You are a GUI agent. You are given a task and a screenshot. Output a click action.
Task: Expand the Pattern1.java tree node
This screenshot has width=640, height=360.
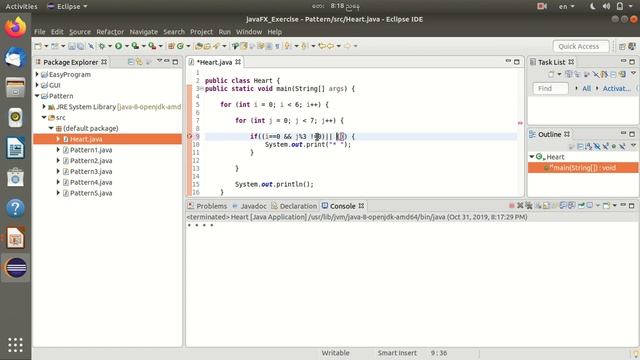pyautogui.click(x=58, y=150)
